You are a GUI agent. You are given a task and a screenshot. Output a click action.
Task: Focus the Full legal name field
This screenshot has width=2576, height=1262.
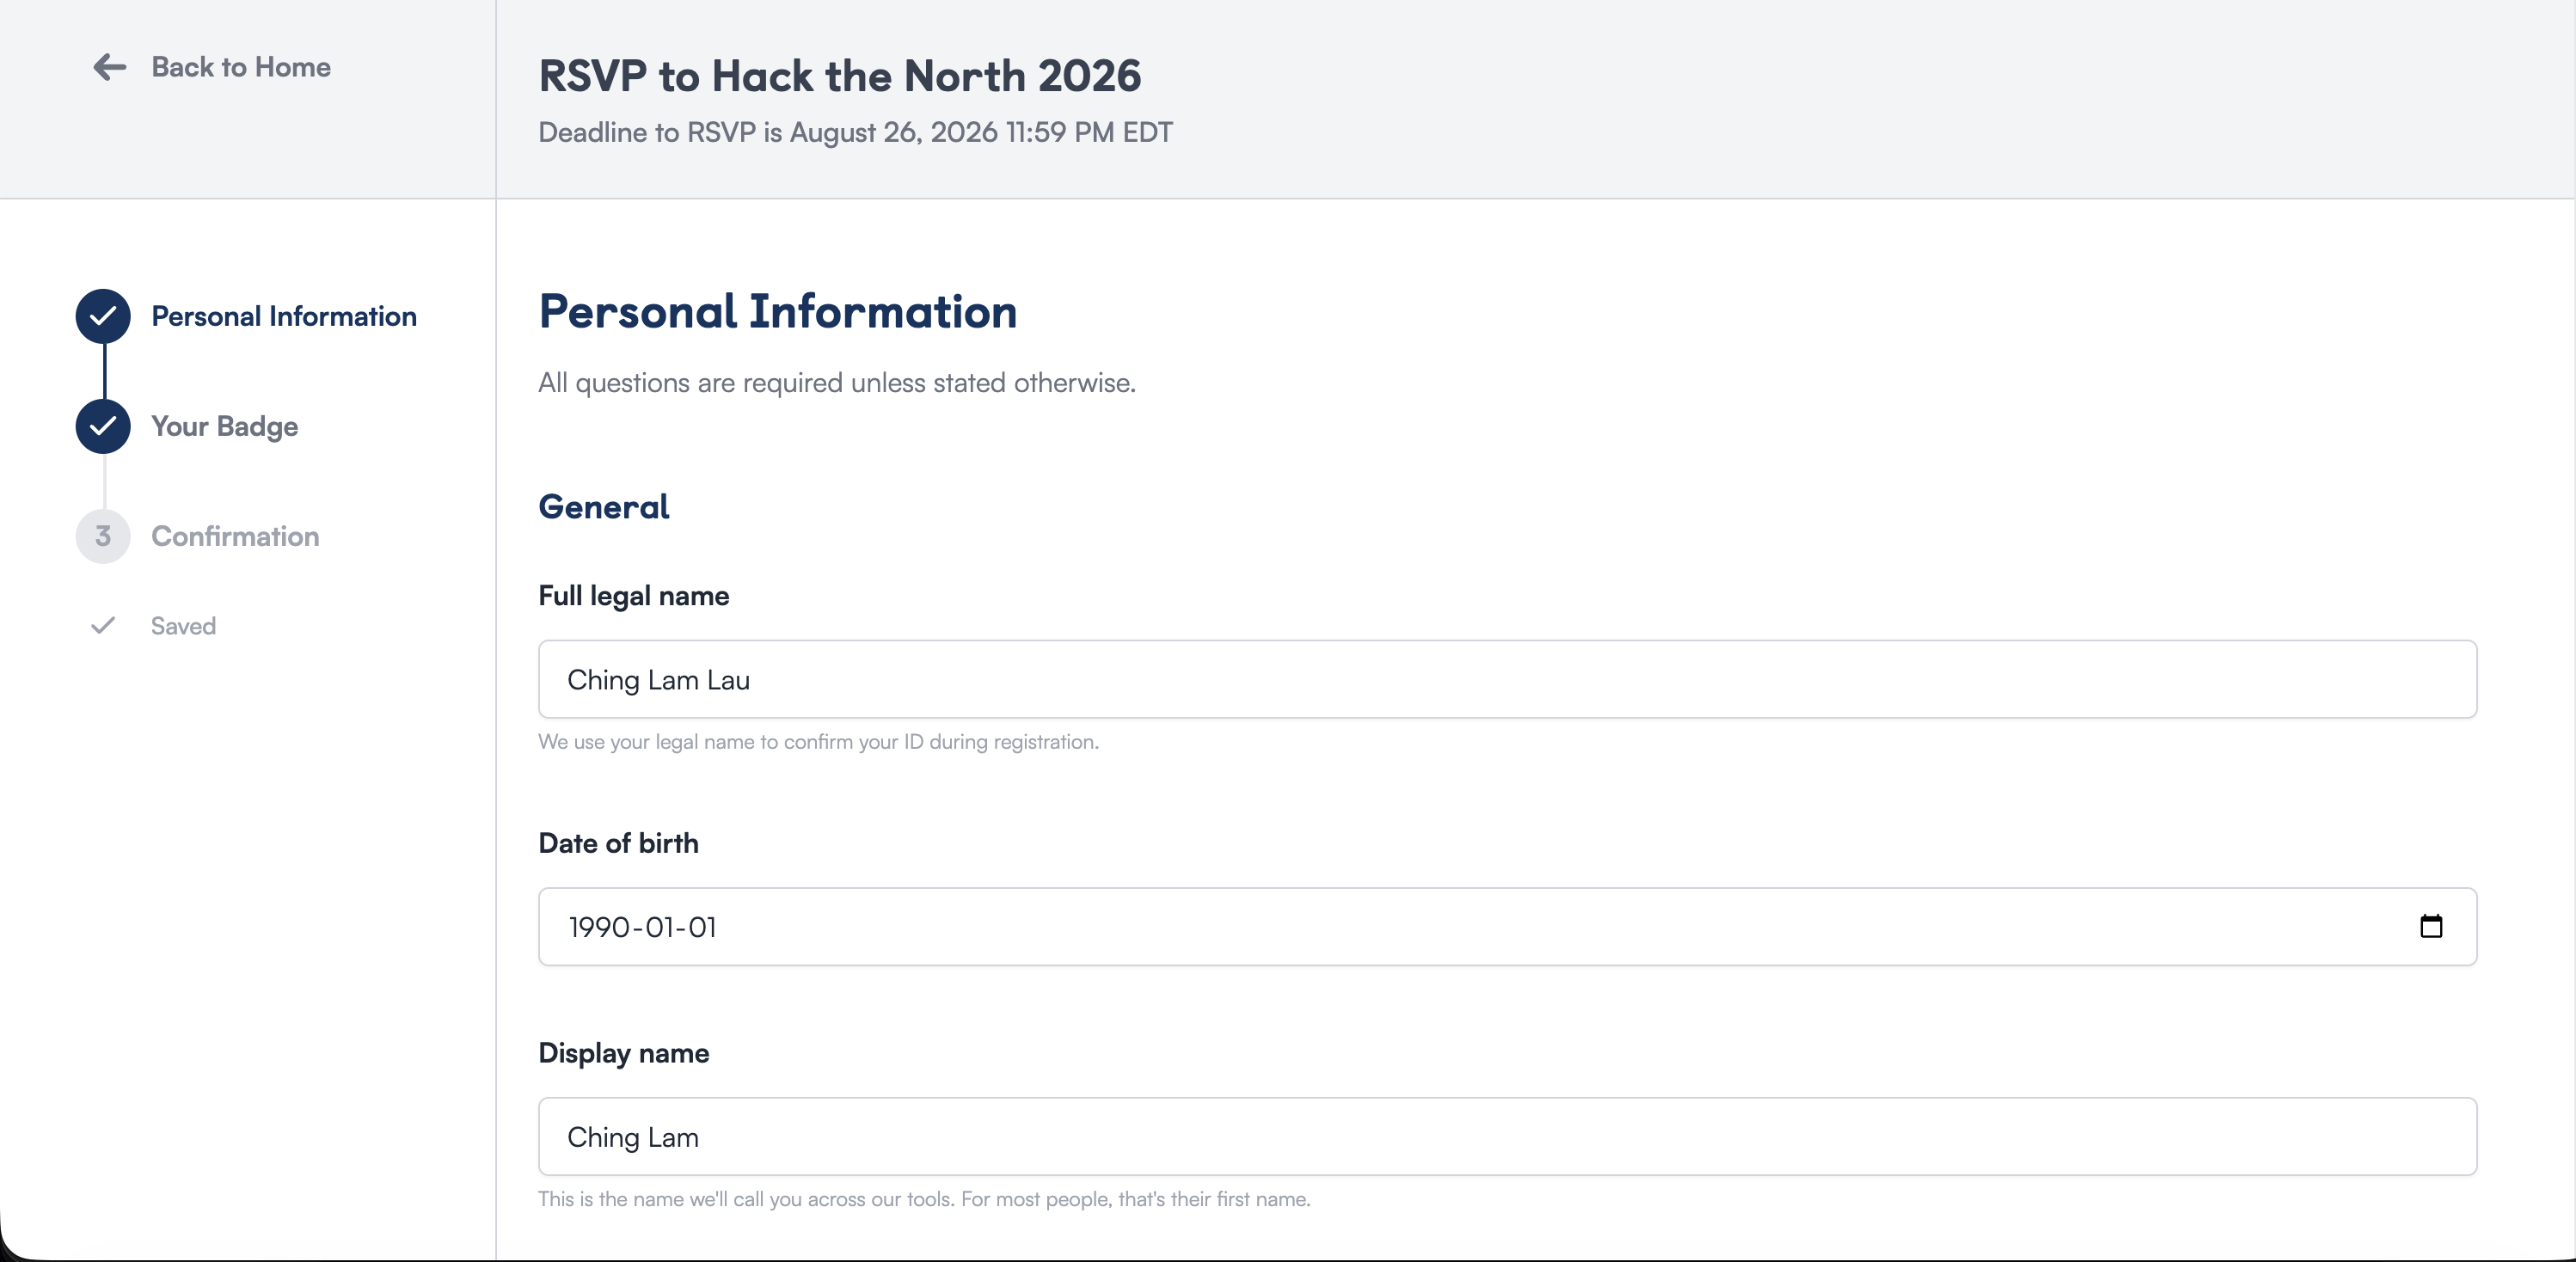[1507, 679]
